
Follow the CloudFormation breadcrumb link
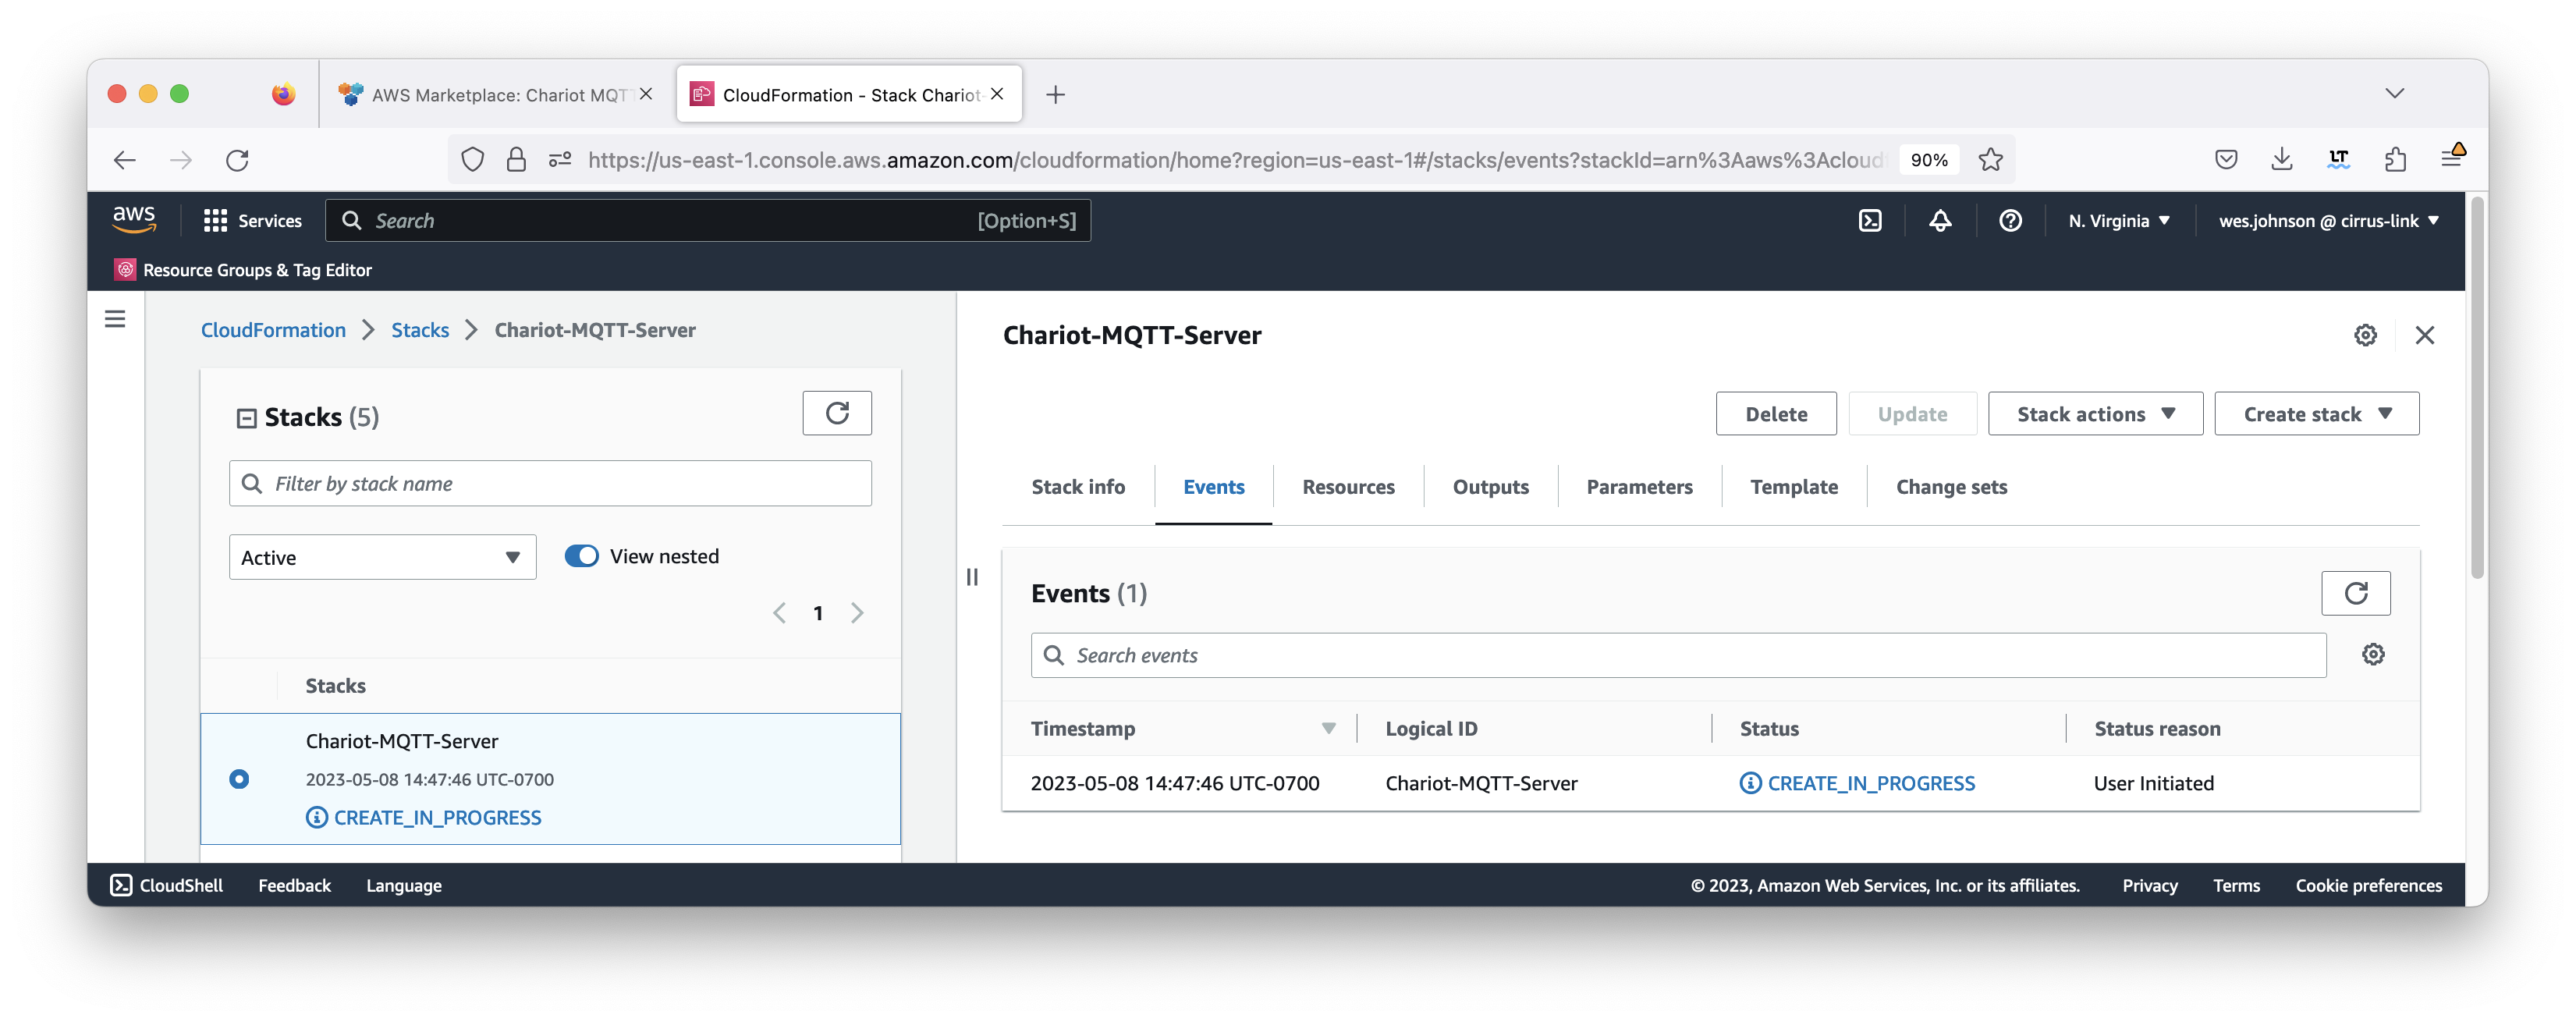click(x=273, y=330)
